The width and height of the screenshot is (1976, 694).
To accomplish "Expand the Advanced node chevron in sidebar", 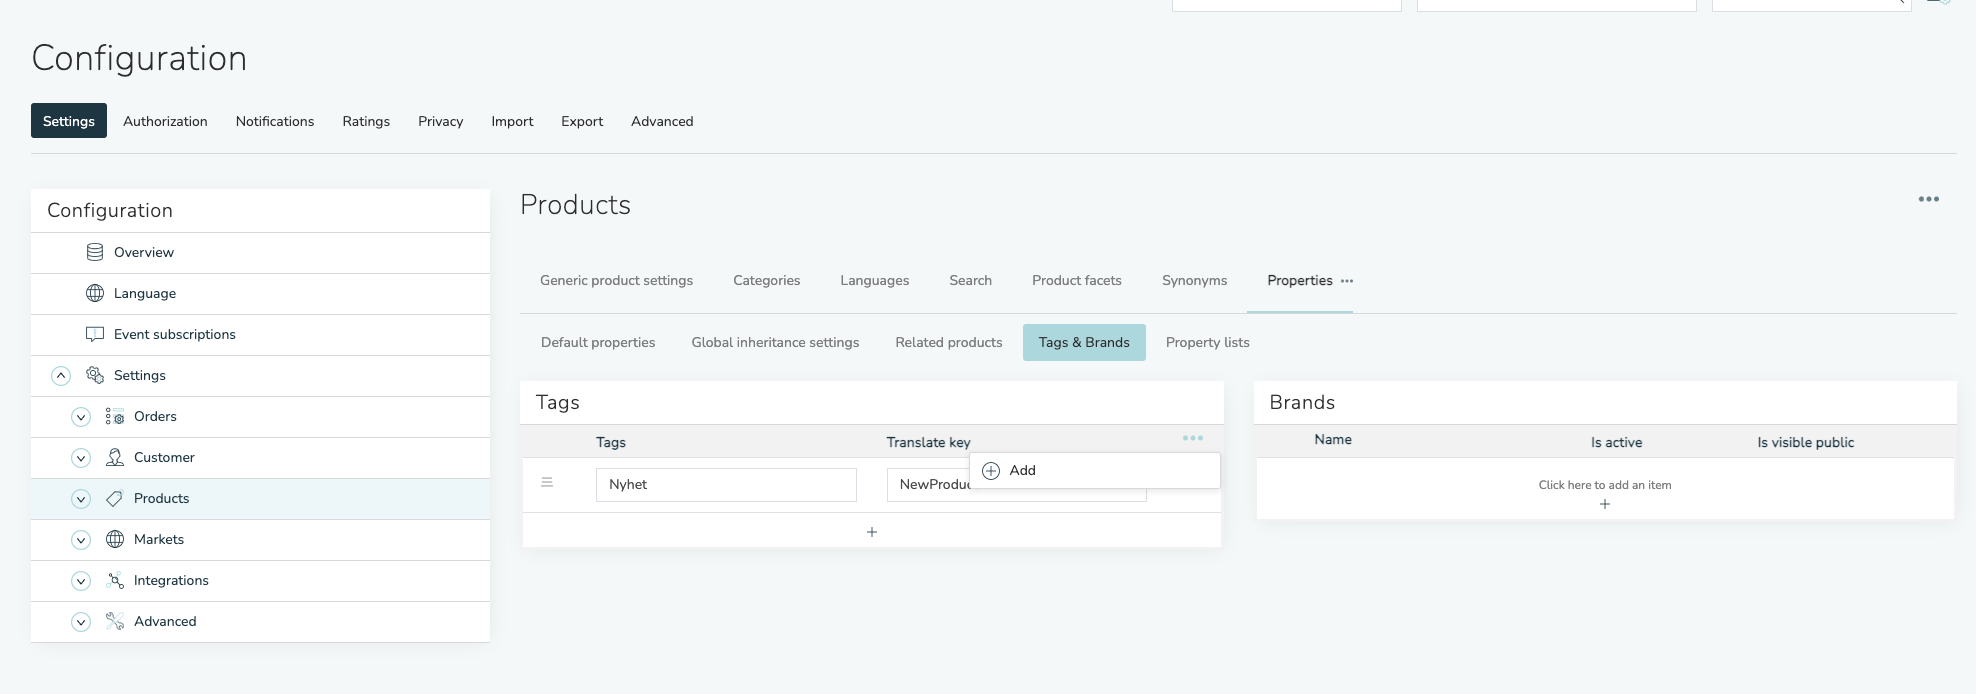I will click(81, 622).
